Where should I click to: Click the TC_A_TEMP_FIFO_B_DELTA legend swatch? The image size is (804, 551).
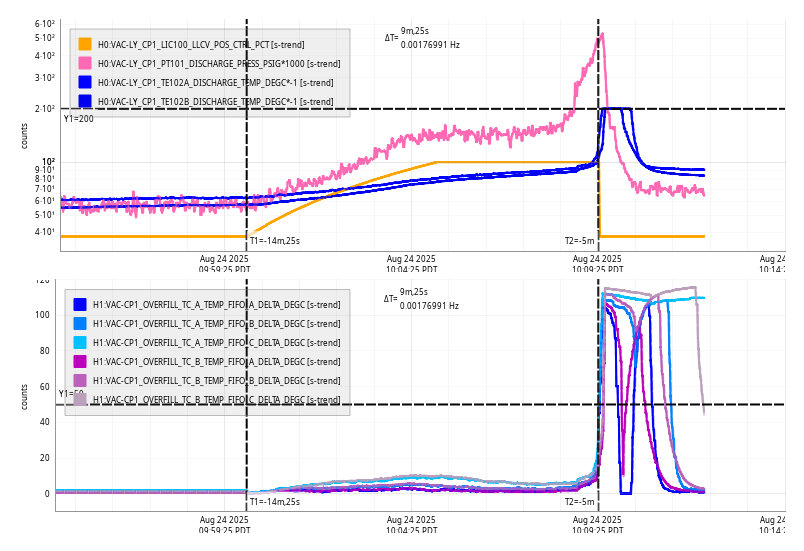[x=80, y=323]
